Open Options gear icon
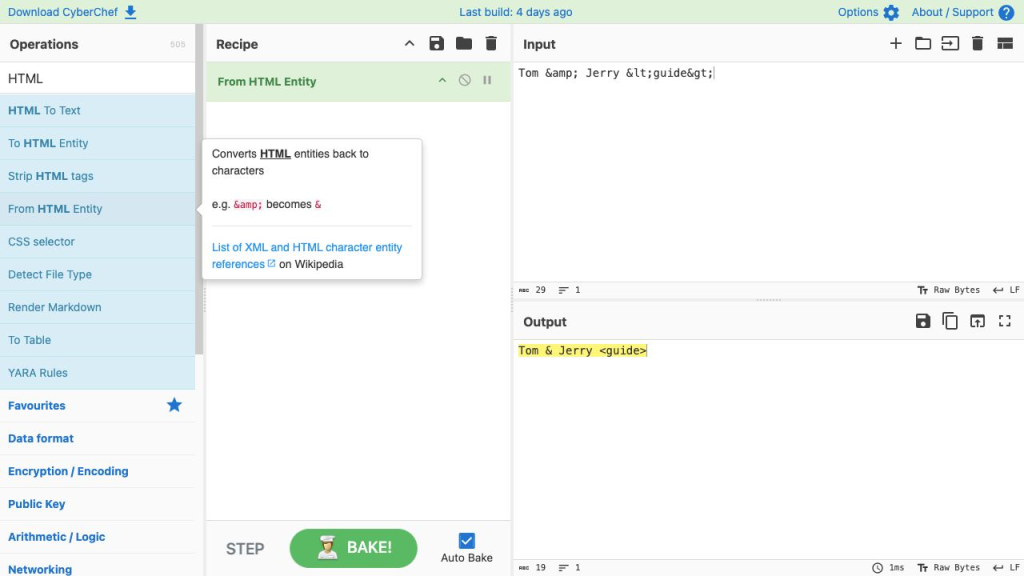This screenshot has width=1024, height=576. tap(891, 12)
